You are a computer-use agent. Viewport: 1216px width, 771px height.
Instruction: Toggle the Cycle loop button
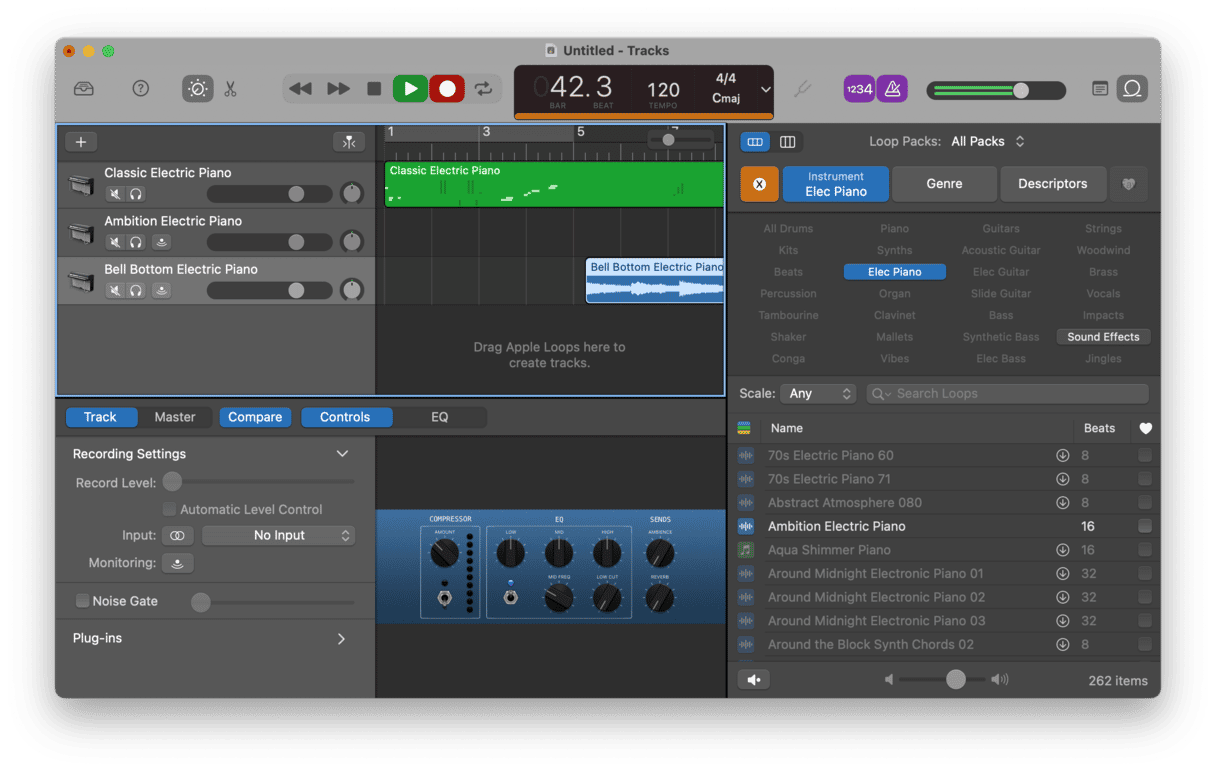[484, 89]
